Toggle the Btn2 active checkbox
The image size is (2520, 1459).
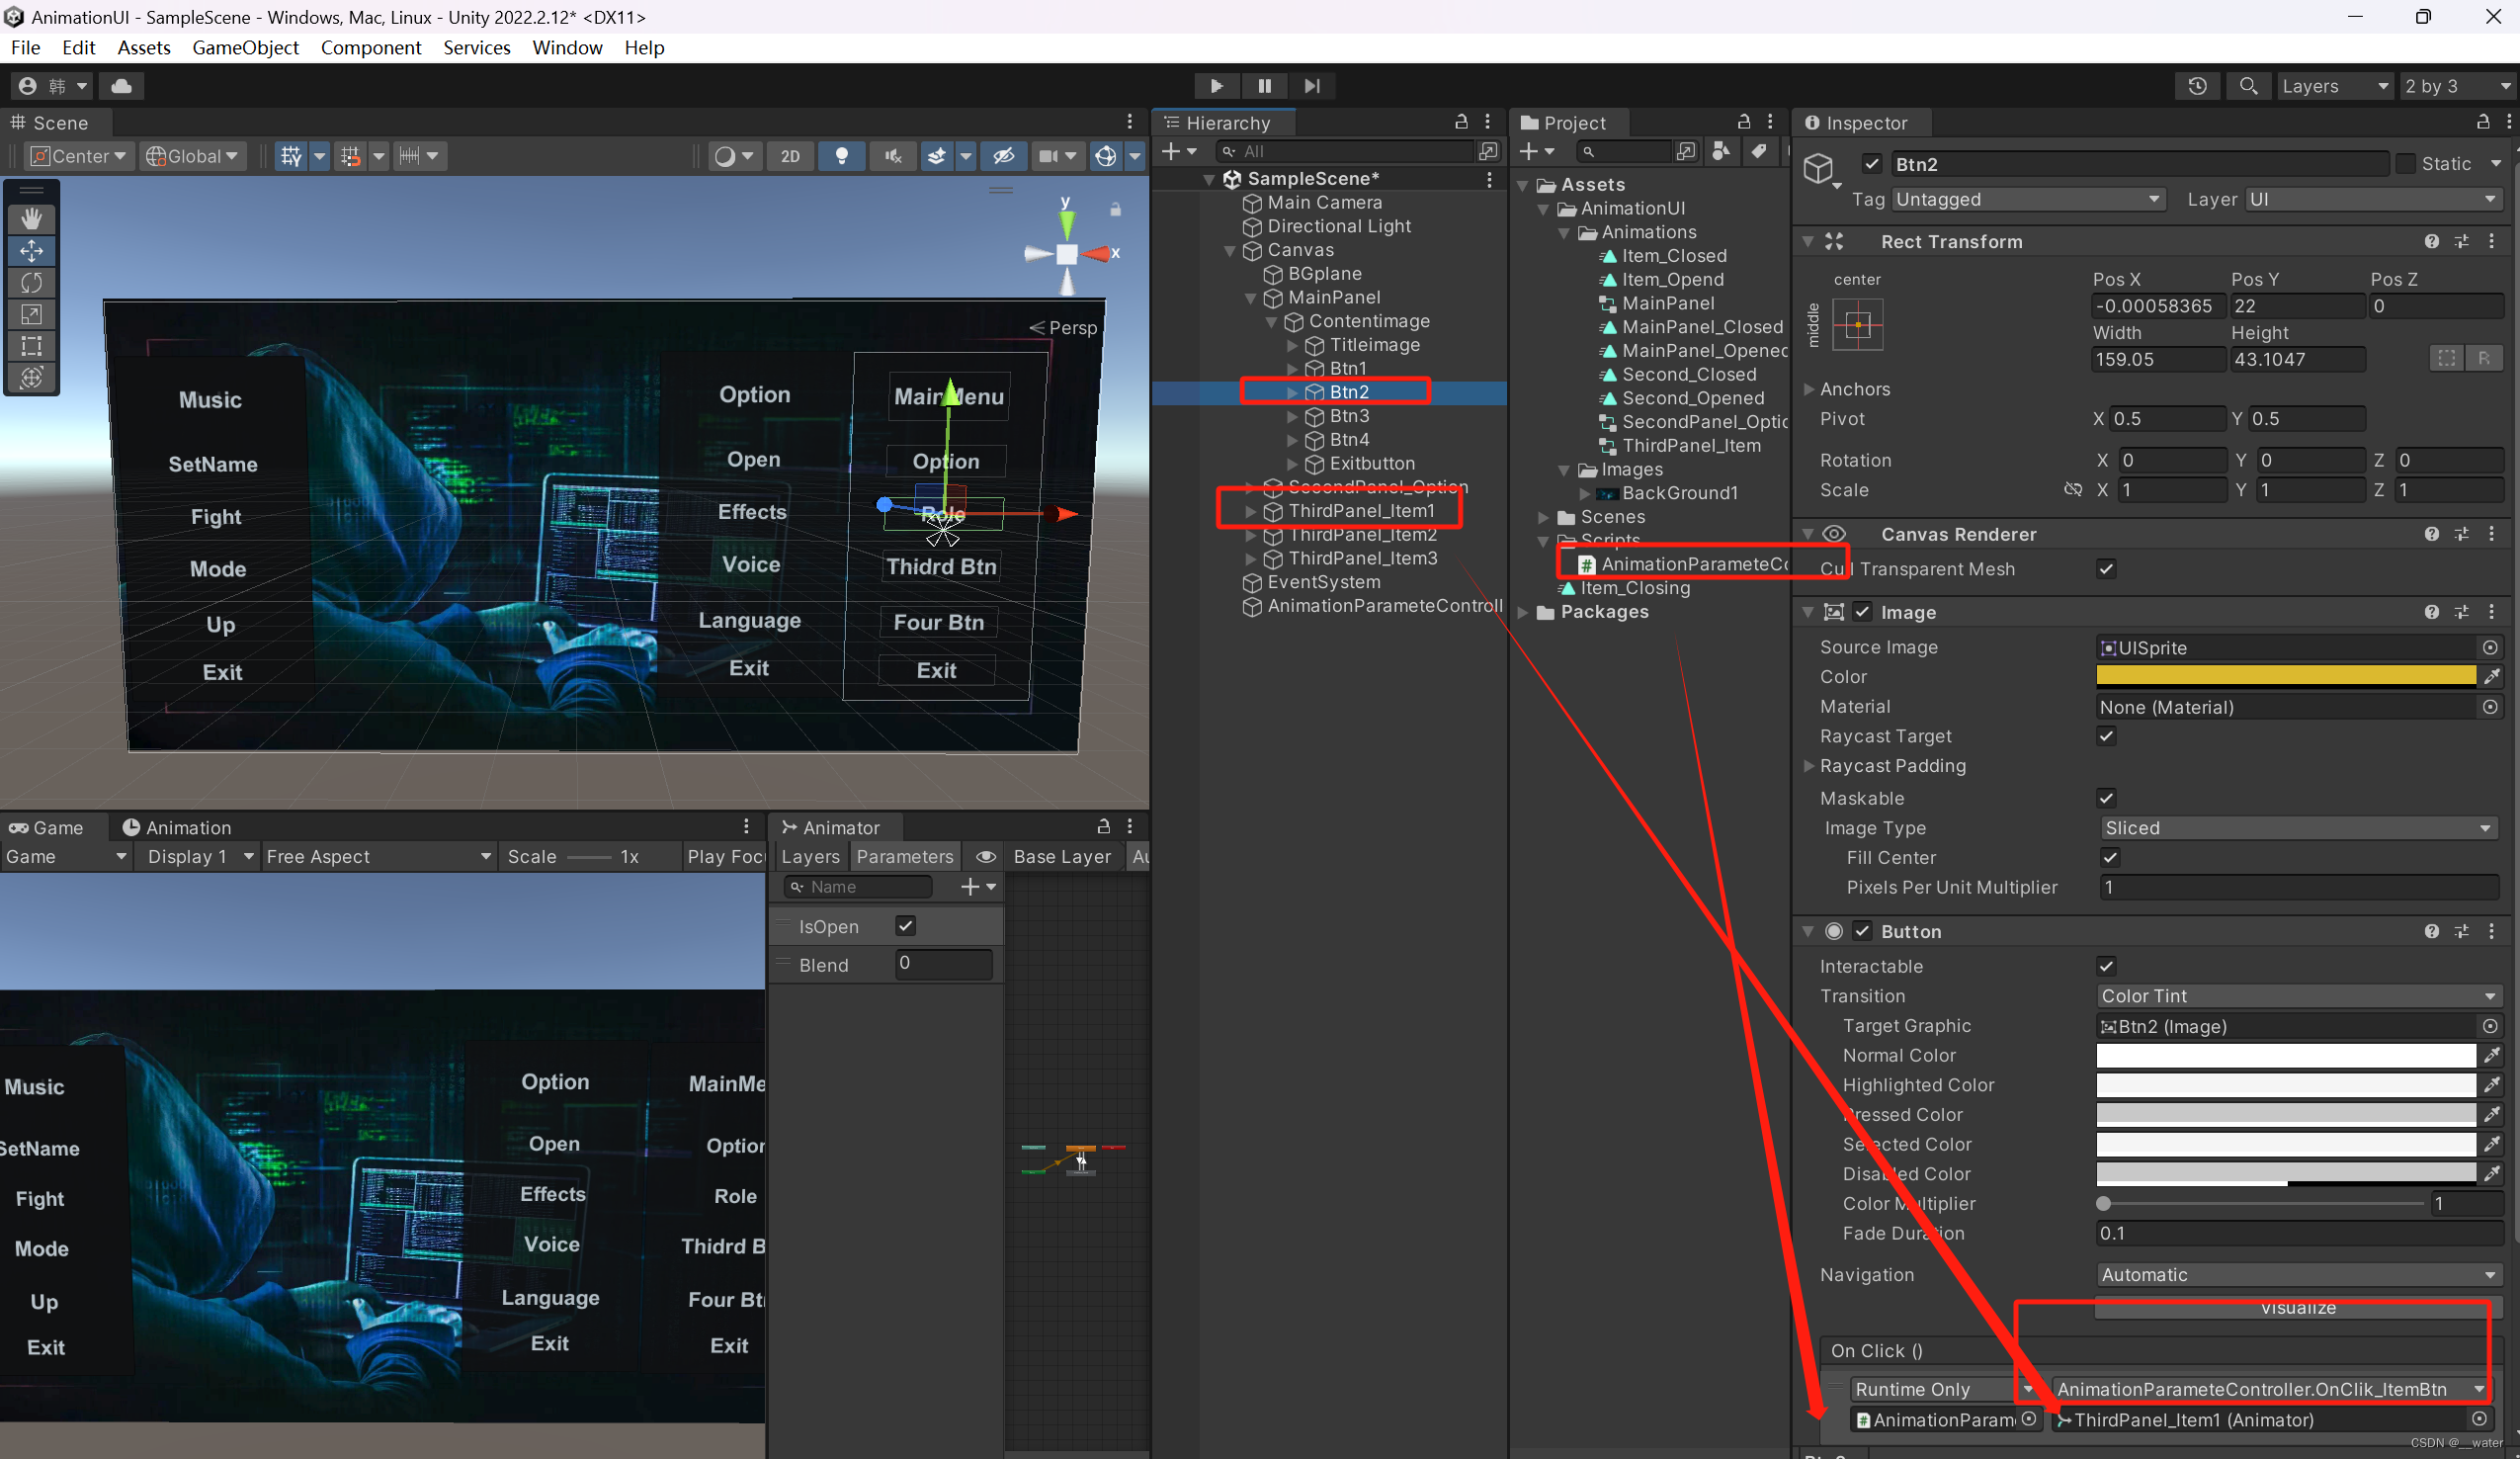pos(1871,164)
